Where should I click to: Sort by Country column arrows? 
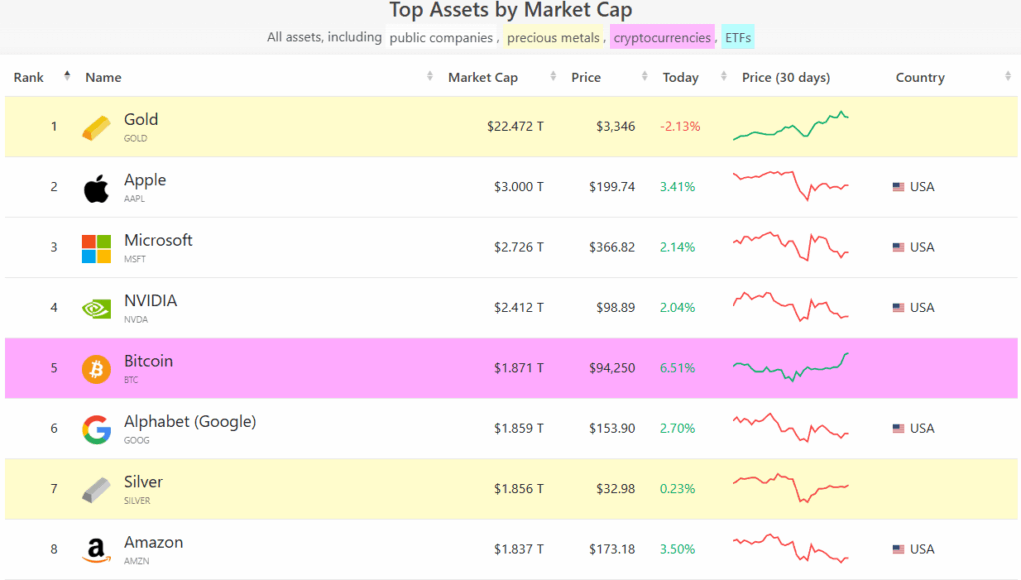coord(1008,76)
